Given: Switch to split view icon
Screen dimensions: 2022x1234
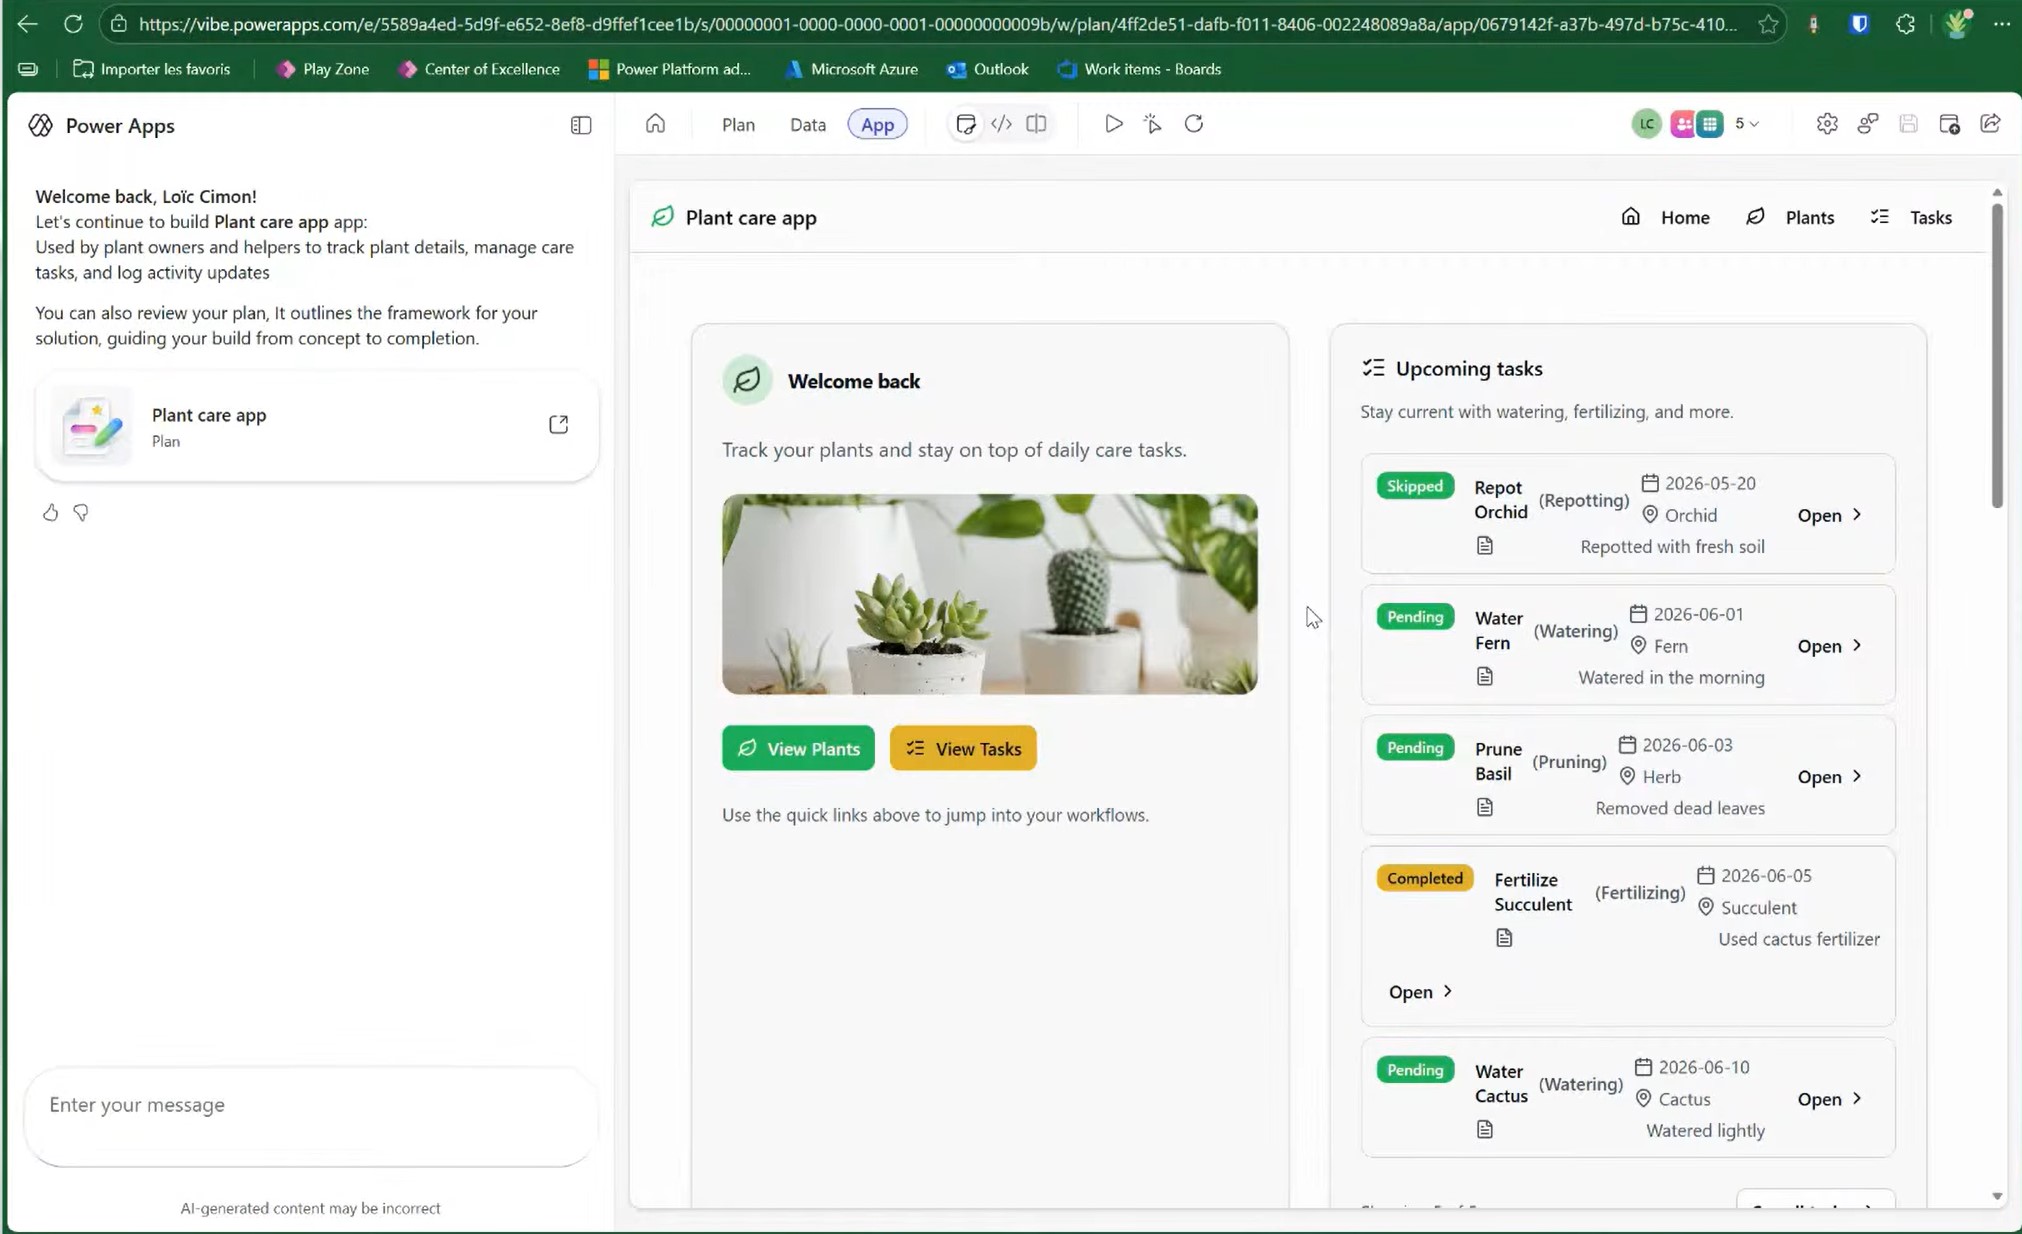Looking at the screenshot, I should (1036, 124).
